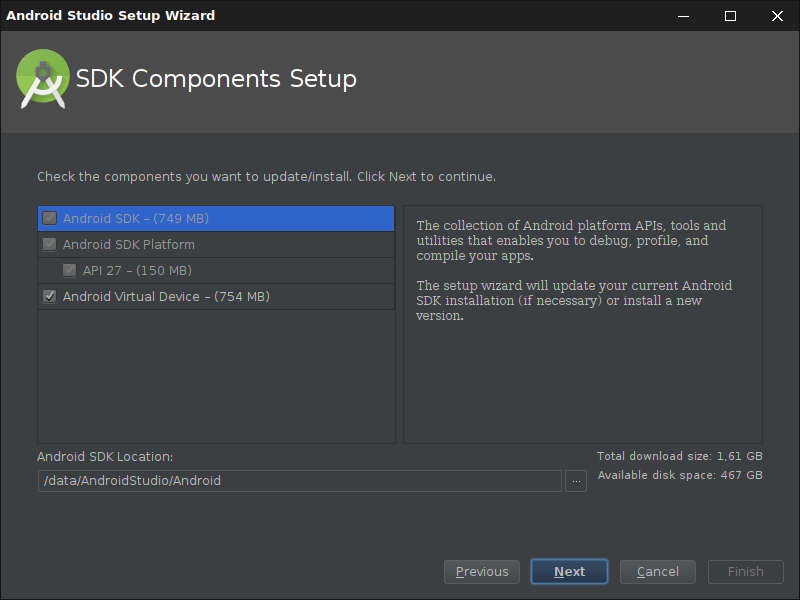Close the Android Studio Setup Wizard
Screen dimensions: 800x600
(x=777, y=16)
